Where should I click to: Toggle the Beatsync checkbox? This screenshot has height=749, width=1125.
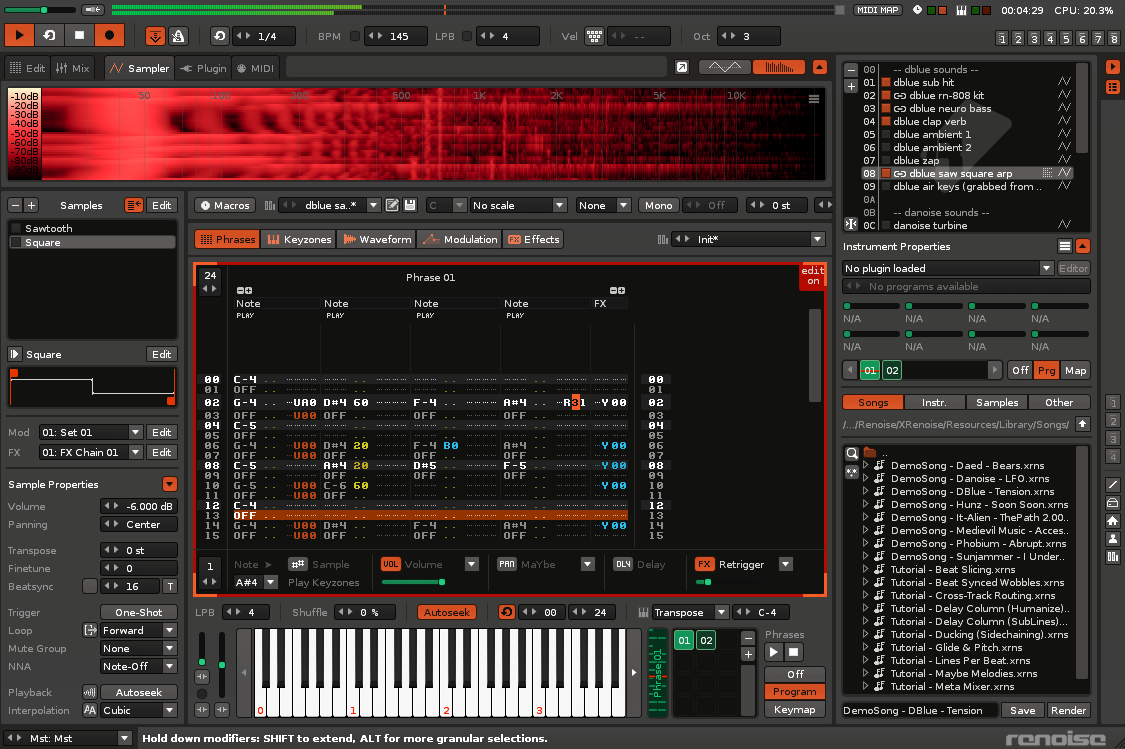pyautogui.click(x=90, y=586)
